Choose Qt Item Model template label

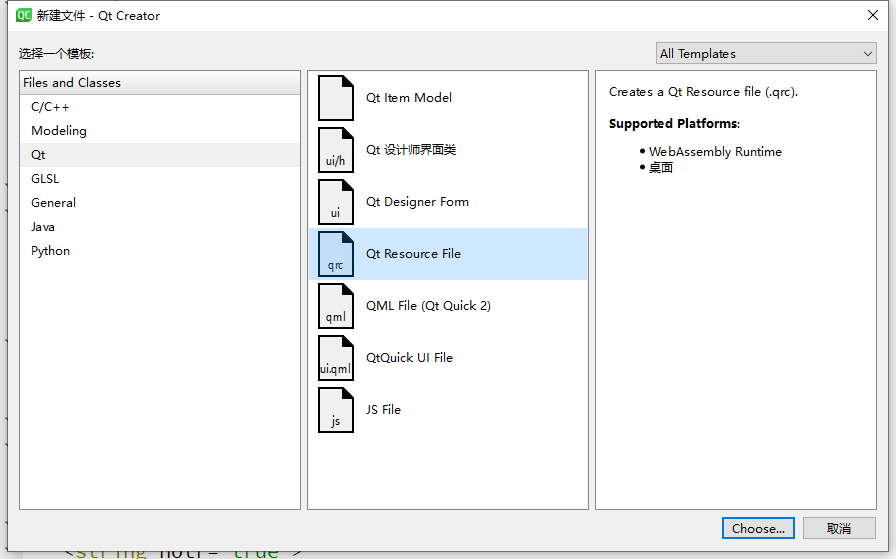click(x=409, y=98)
